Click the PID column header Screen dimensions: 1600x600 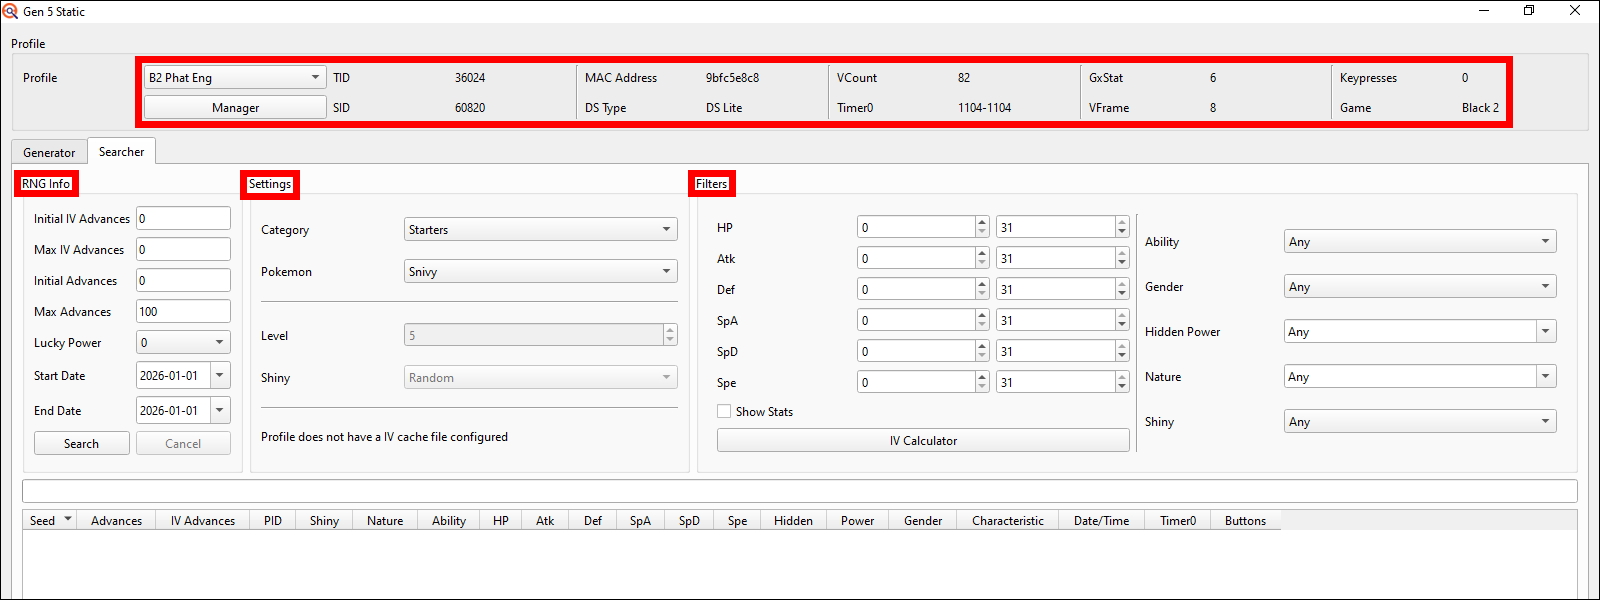coord(273,520)
